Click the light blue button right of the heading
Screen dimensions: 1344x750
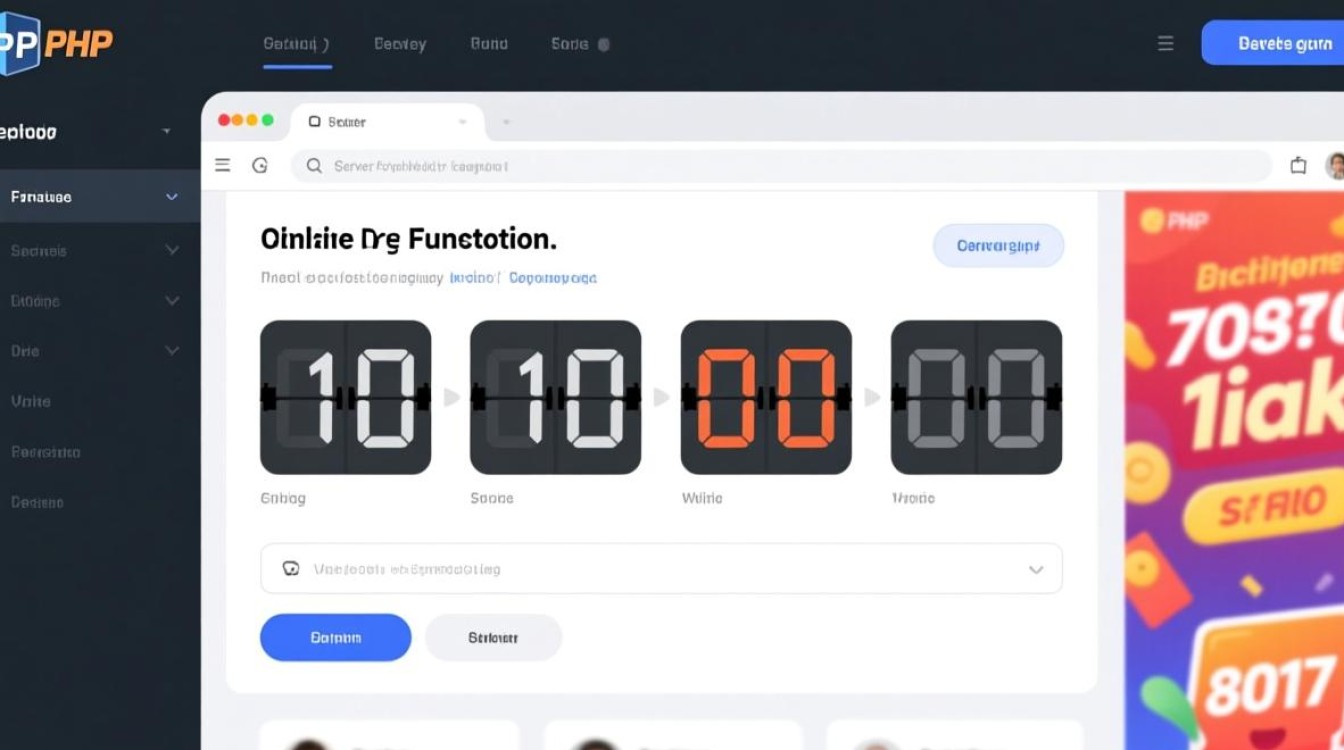(998, 245)
